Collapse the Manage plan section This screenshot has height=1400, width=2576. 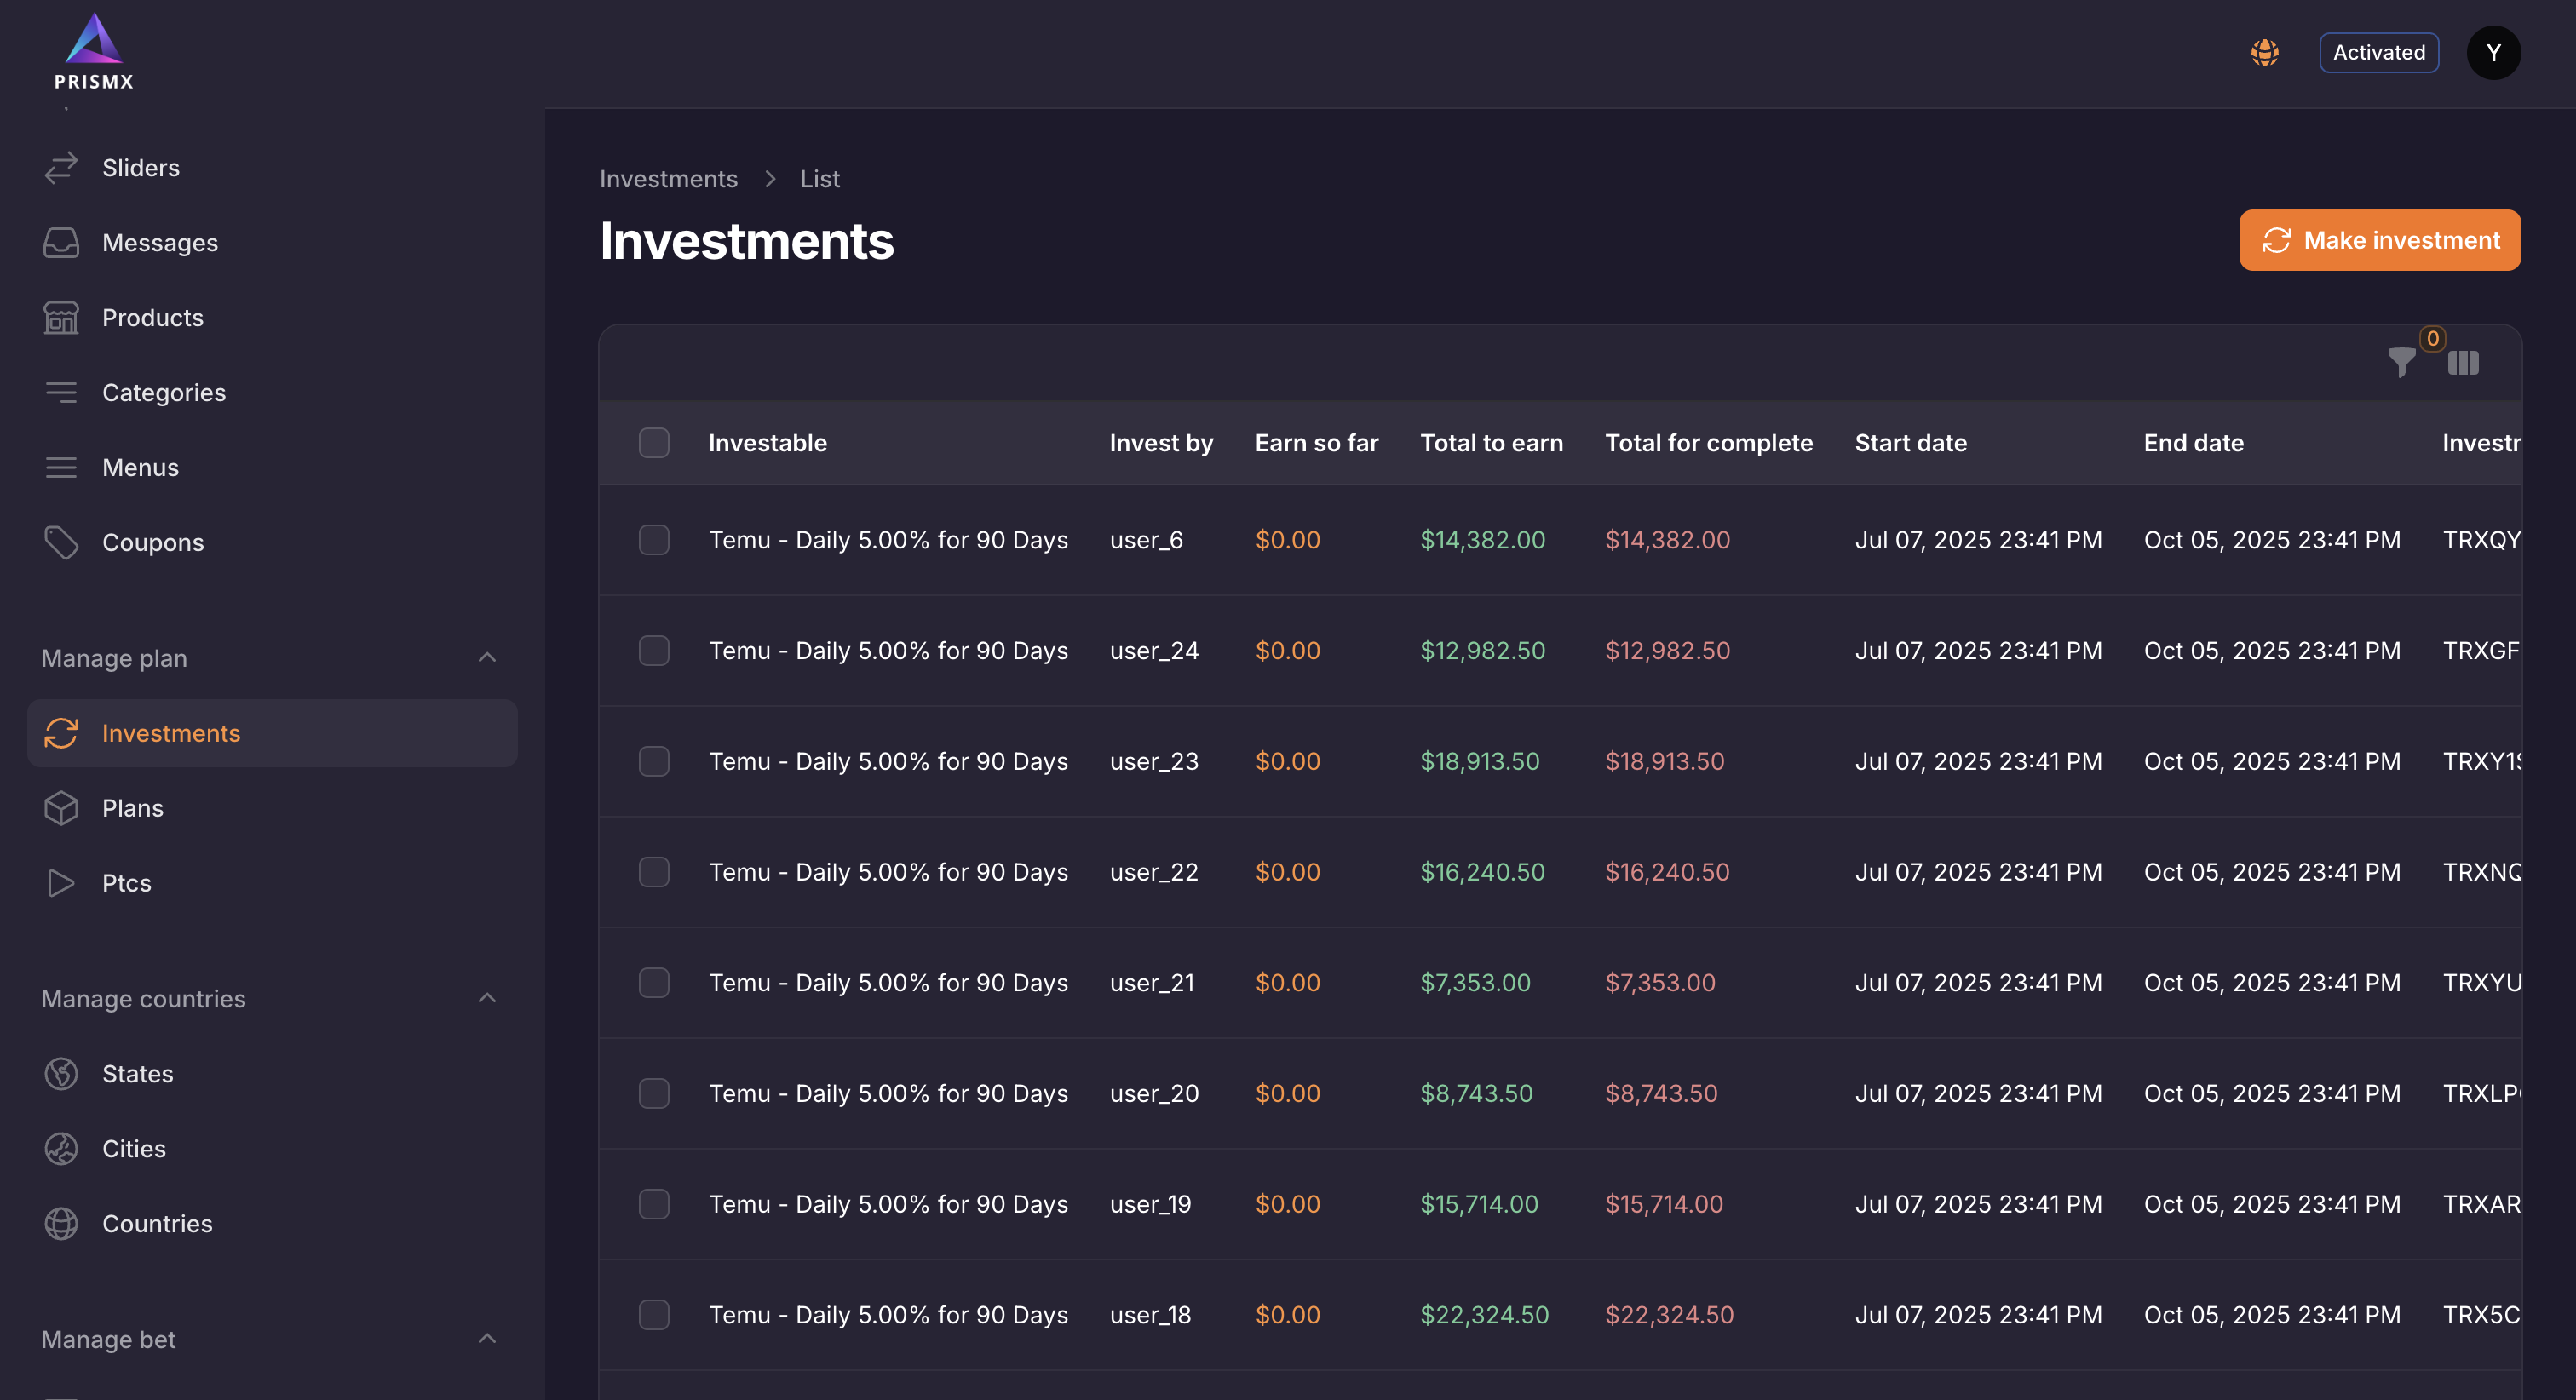[487, 658]
